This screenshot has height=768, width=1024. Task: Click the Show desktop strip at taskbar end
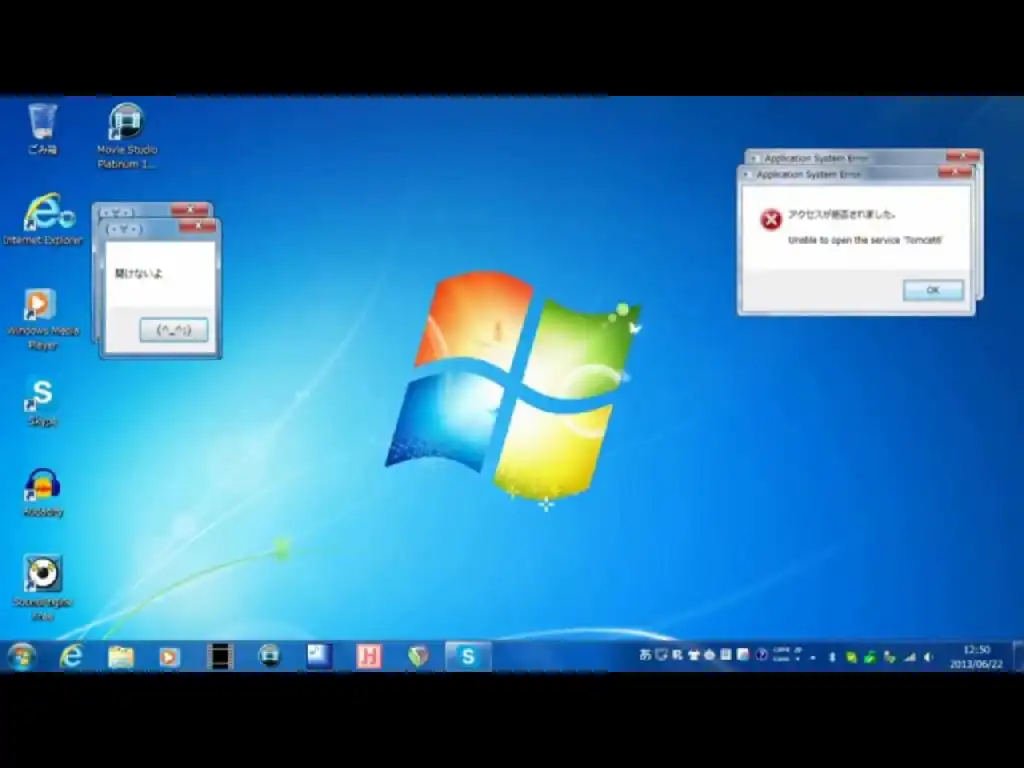click(1018, 656)
